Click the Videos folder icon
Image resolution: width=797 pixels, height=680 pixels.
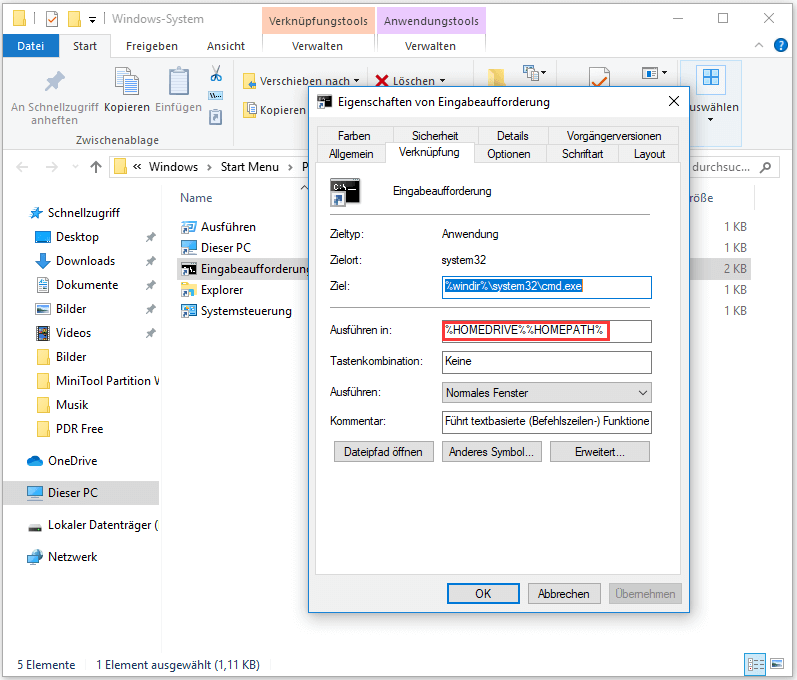[43, 333]
